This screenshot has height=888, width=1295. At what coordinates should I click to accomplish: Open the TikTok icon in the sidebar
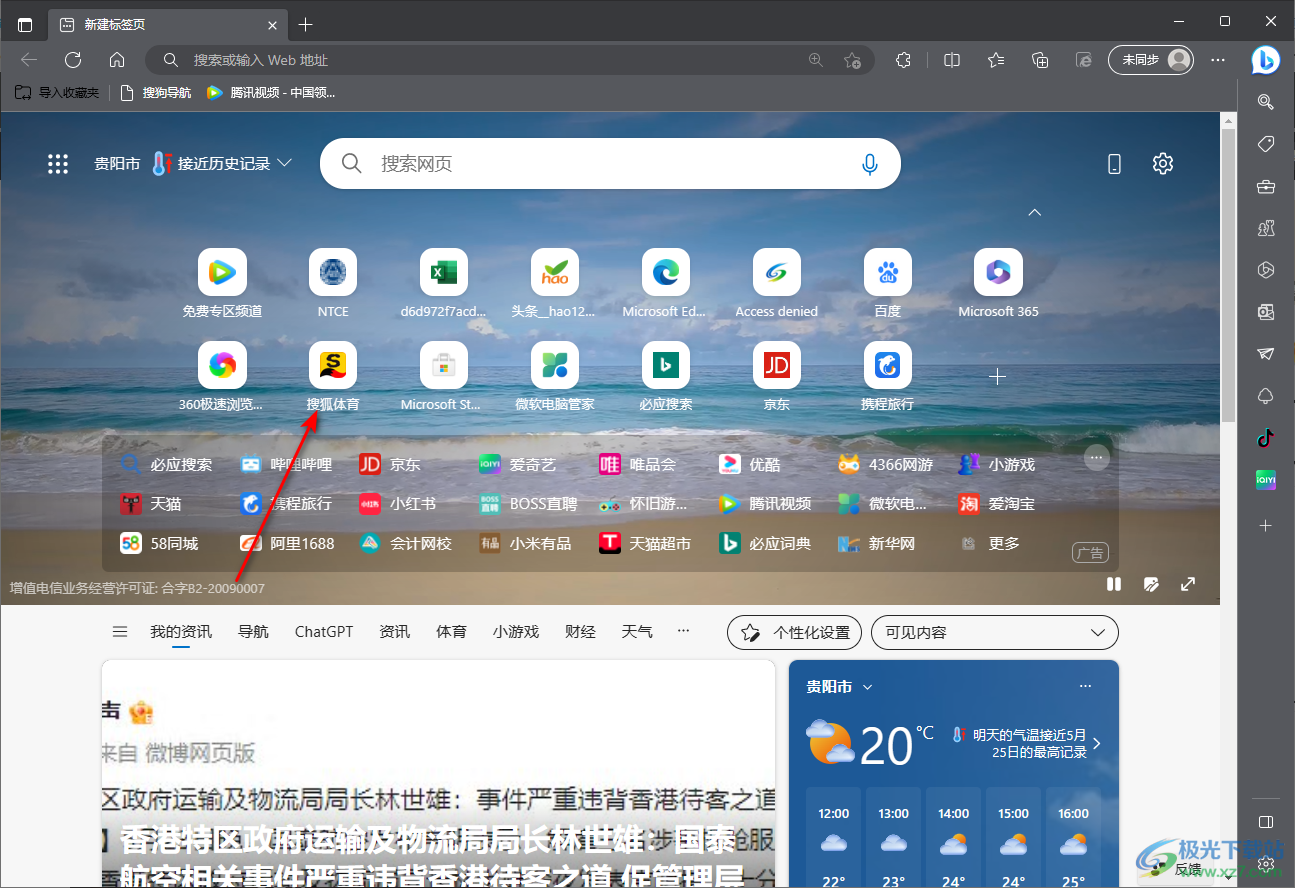click(x=1266, y=438)
